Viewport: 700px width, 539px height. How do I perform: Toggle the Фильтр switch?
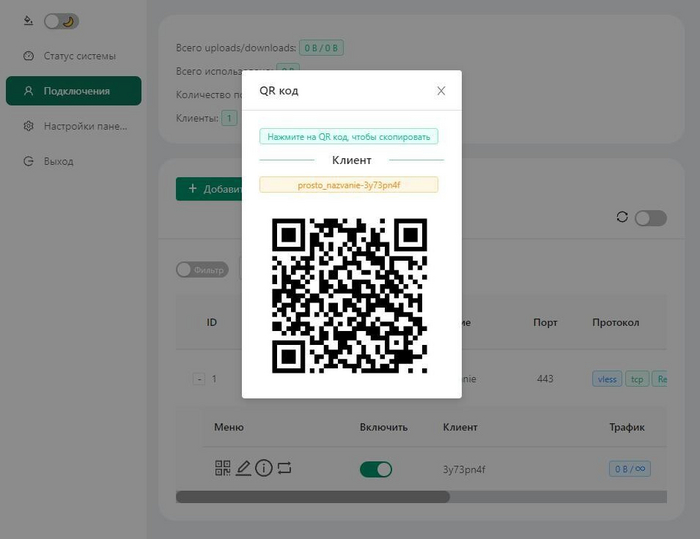pyautogui.click(x=202, y=270)
